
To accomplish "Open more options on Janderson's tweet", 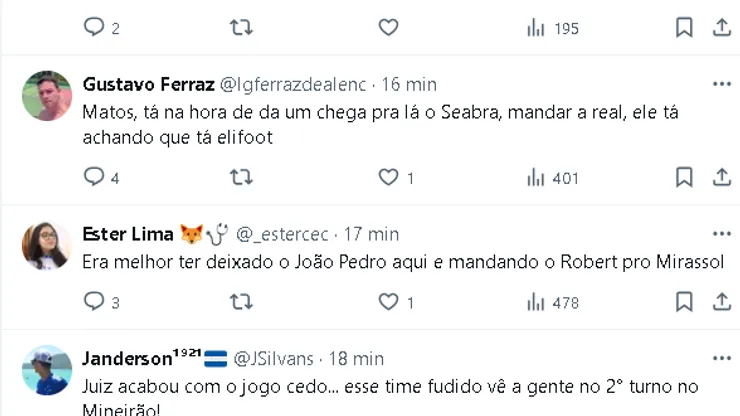I will pyautogui.click(x=722, y=358).
